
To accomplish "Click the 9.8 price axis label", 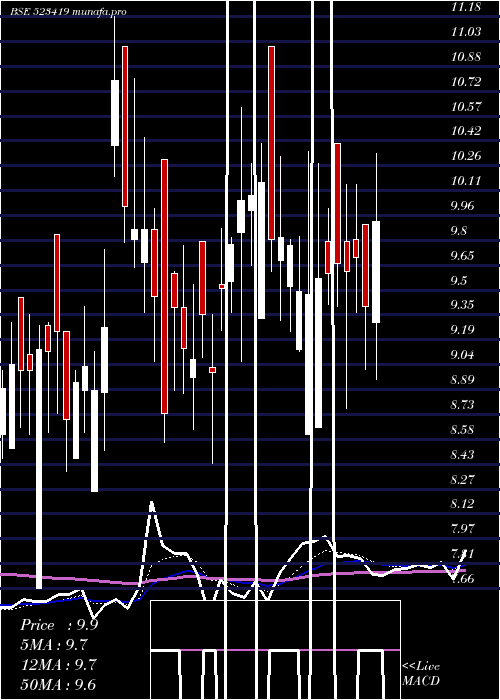I will pyautogui.click(x=459, y=230).
